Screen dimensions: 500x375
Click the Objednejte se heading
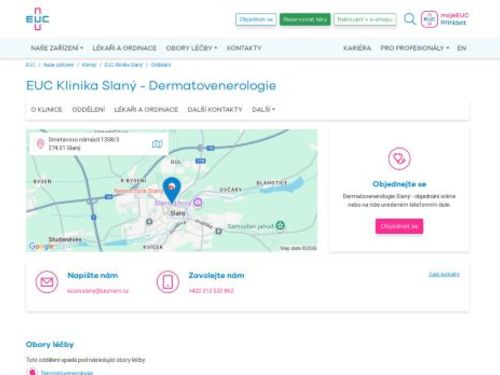[399, 184]
